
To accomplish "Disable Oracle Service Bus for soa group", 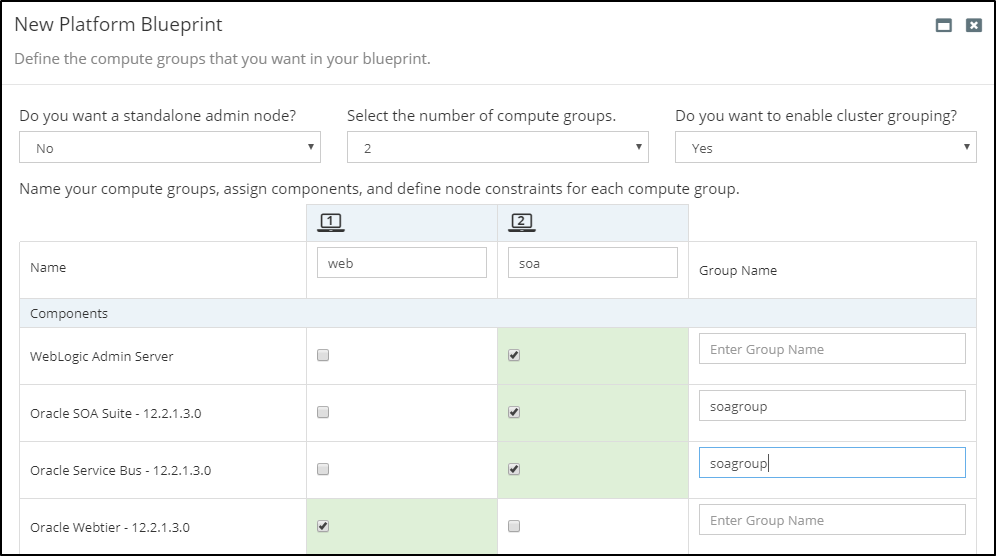I will [x=514, y=469].
